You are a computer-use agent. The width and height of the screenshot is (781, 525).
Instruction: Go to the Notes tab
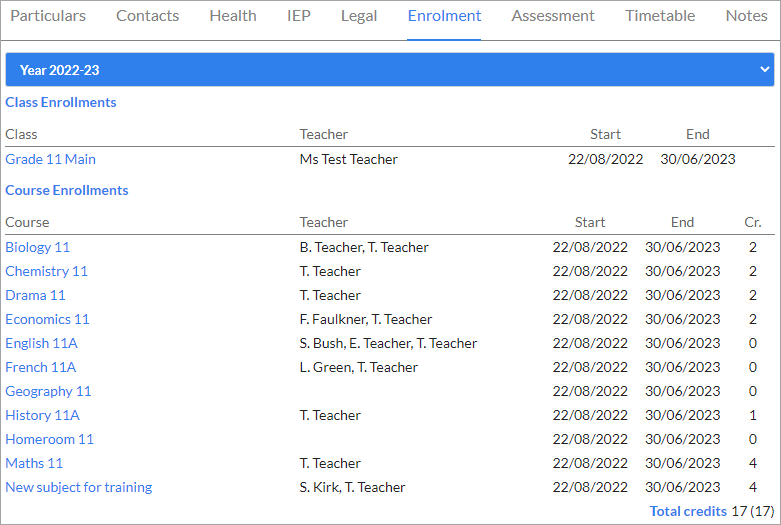click(746, 16)
